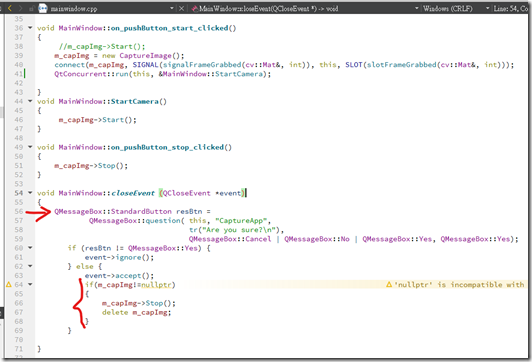Image resolution: width=532 pixels, height=362 pixels.
Task: Collapse the else block at line 62
Action: 30,266
